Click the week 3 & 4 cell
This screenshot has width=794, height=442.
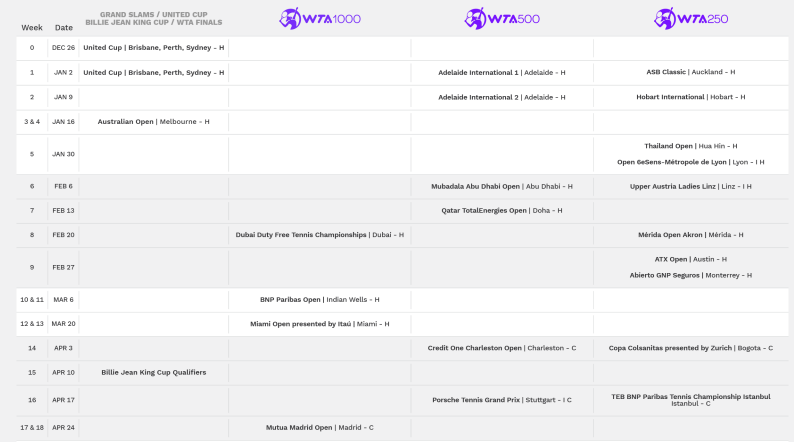(32, 122)
